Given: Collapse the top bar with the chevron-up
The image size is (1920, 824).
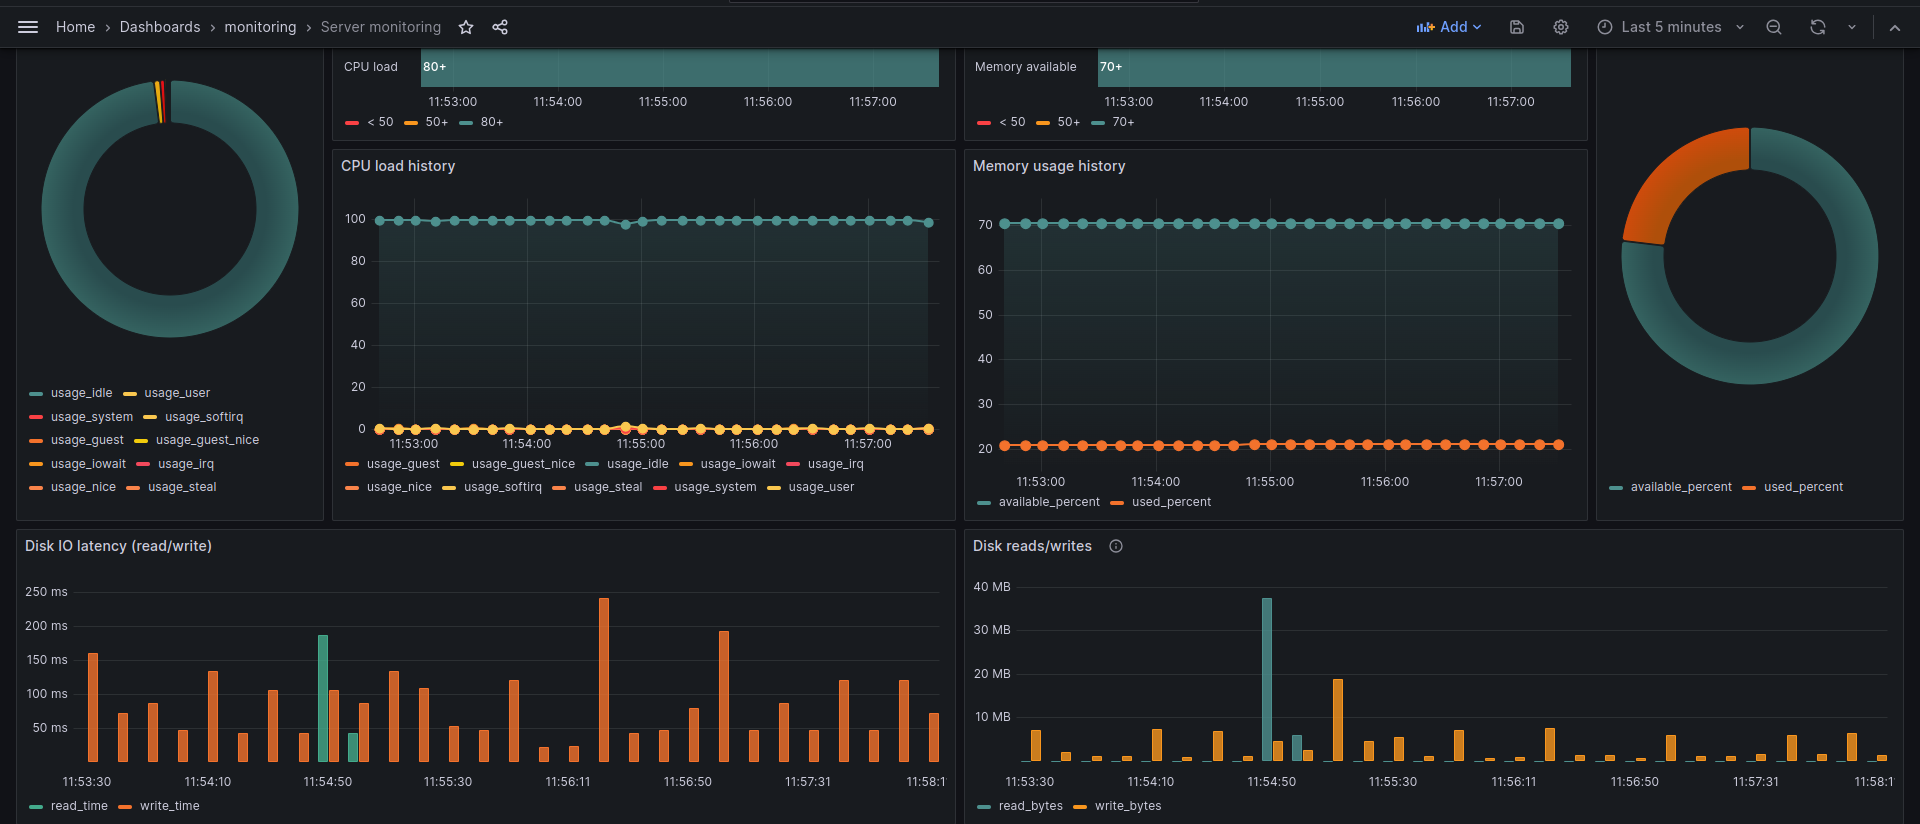Looking at the screenshot, I should point(1895,27).
